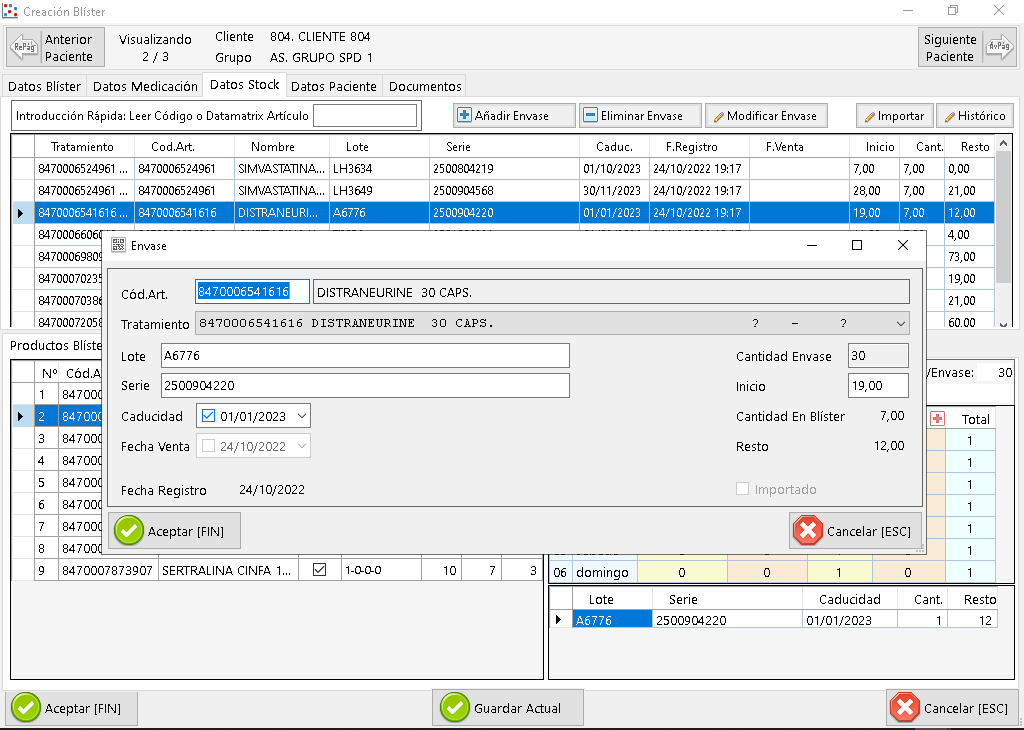This screenshot has height=730, width=1024.
Task: Click the pencil icon on Modificar Envase
Action: click(x=718, y=117)
